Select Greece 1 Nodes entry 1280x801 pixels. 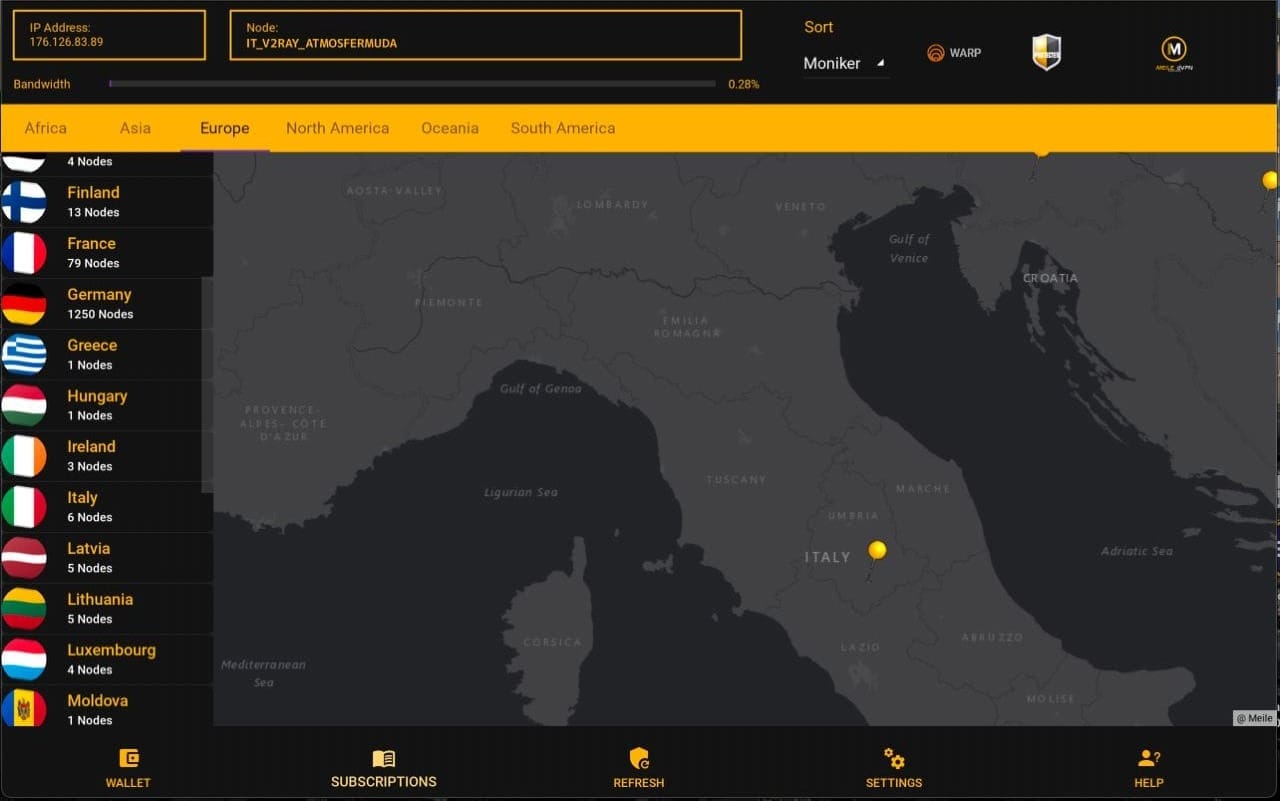pyautogui.click(x=107, y=355)
